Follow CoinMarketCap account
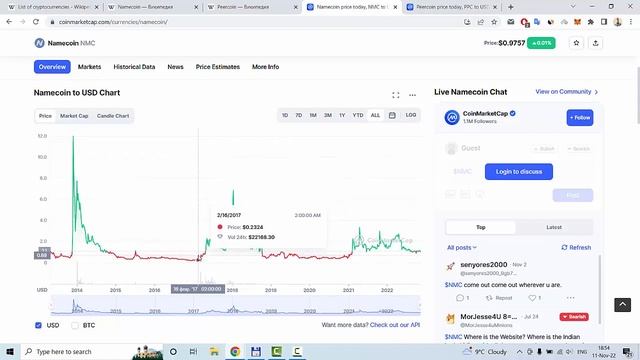Viewport: 640px width, 360px height. [580, 118]
